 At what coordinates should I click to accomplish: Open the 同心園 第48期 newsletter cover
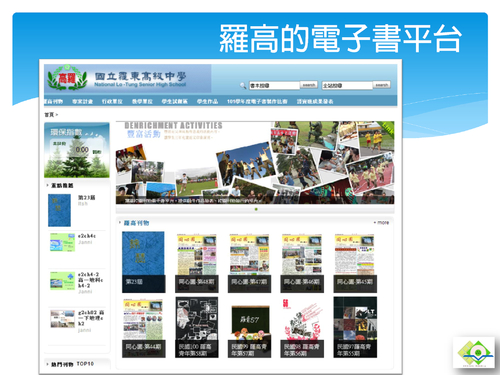click(197, 263)
